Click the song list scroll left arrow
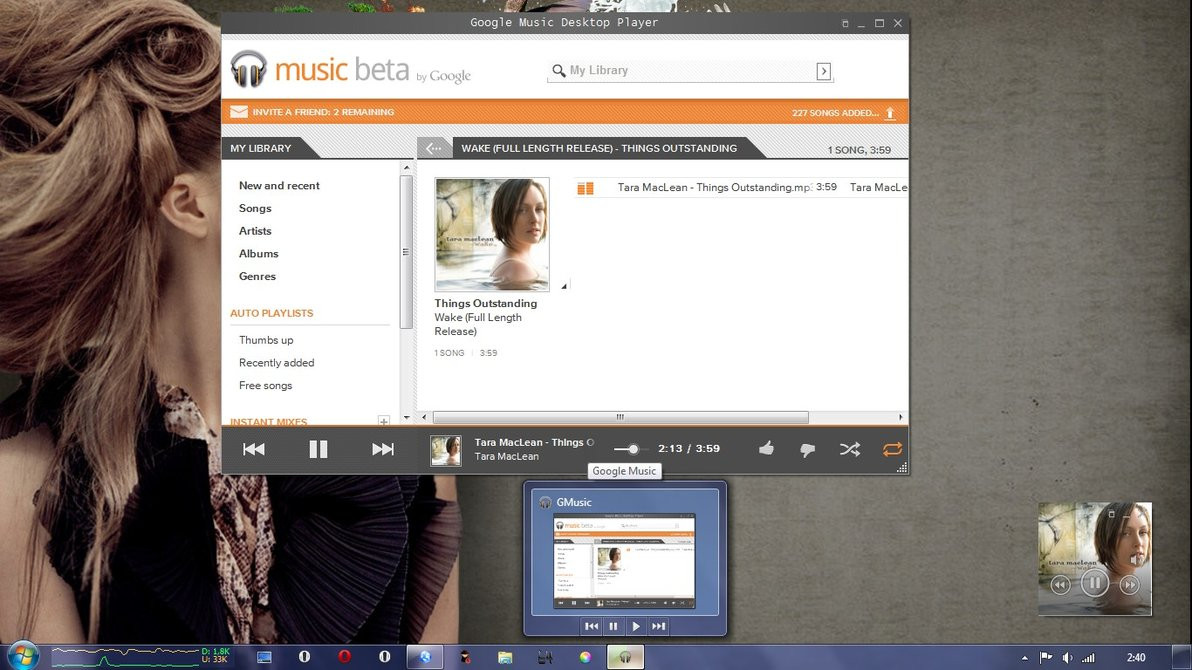Screen dimensions: 1192x670 [x=424, y=417]
